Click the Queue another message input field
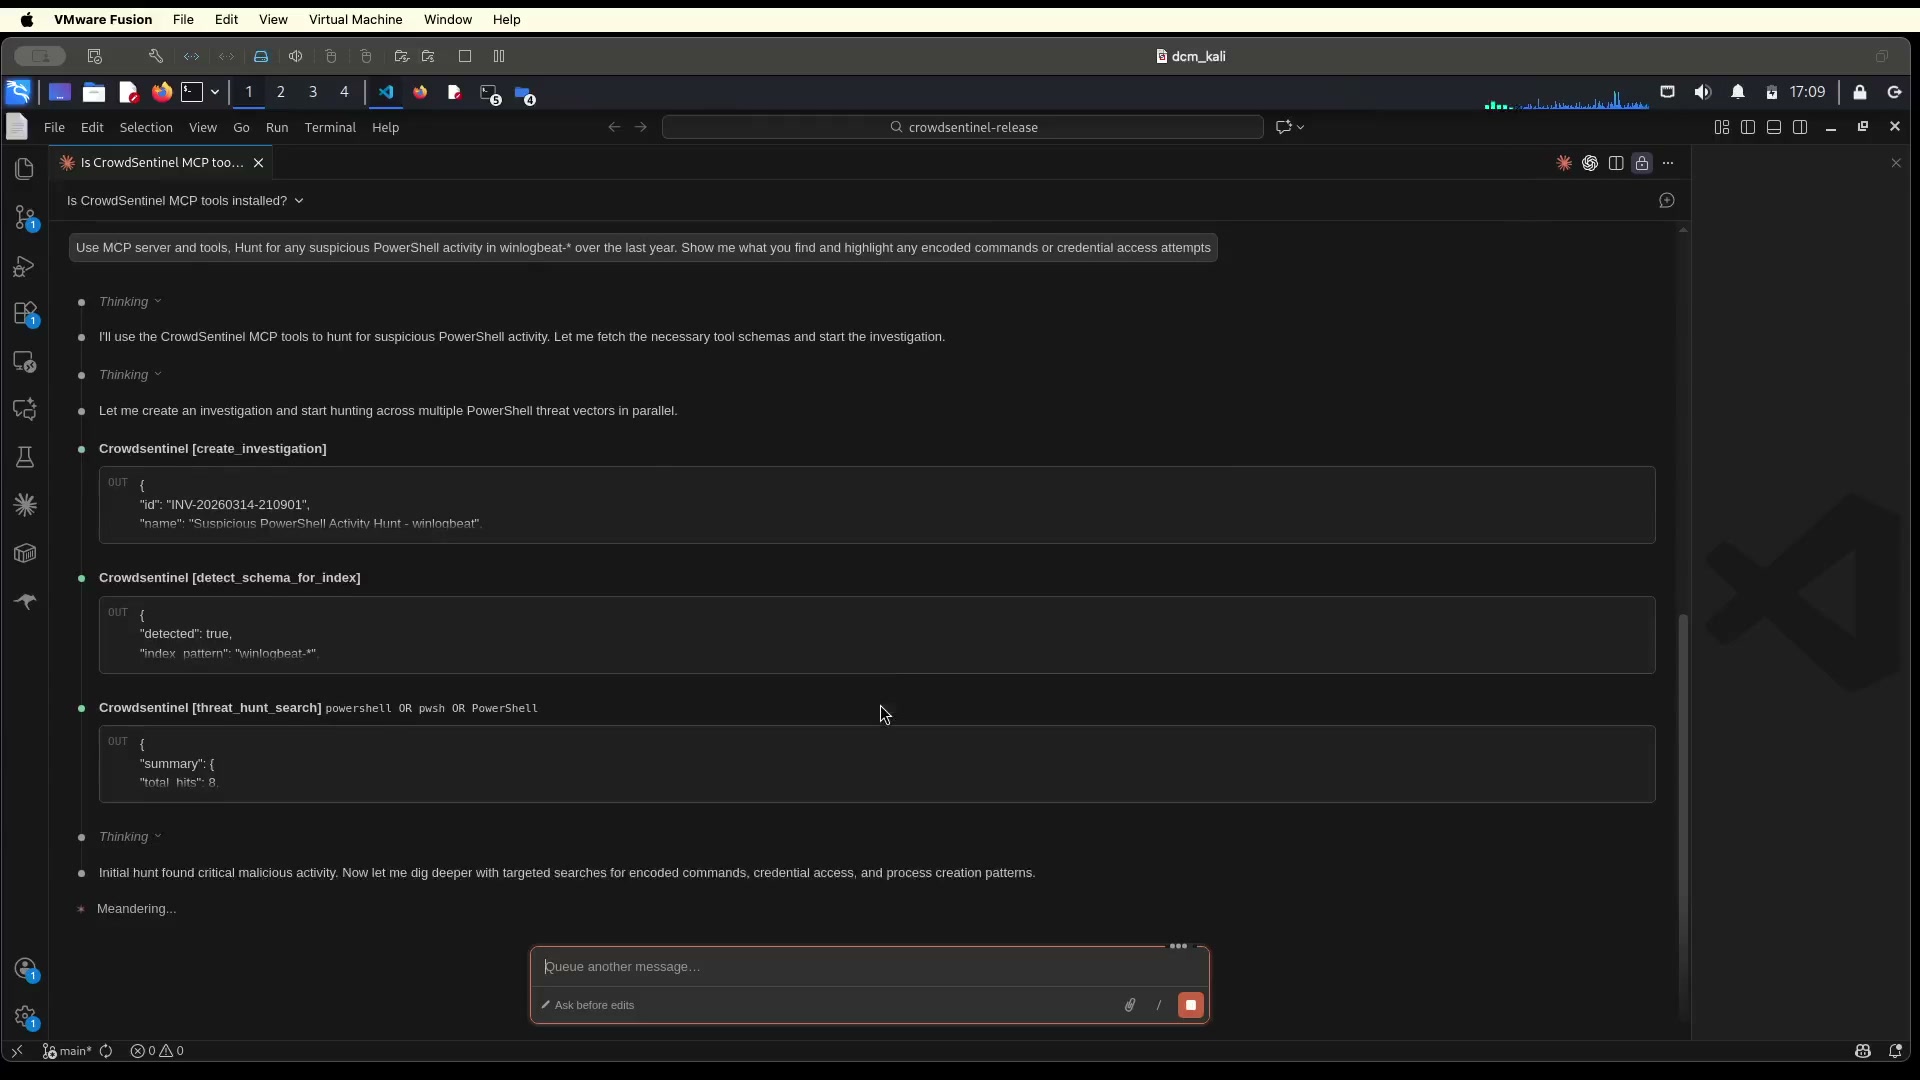 [x=850, y=967]
